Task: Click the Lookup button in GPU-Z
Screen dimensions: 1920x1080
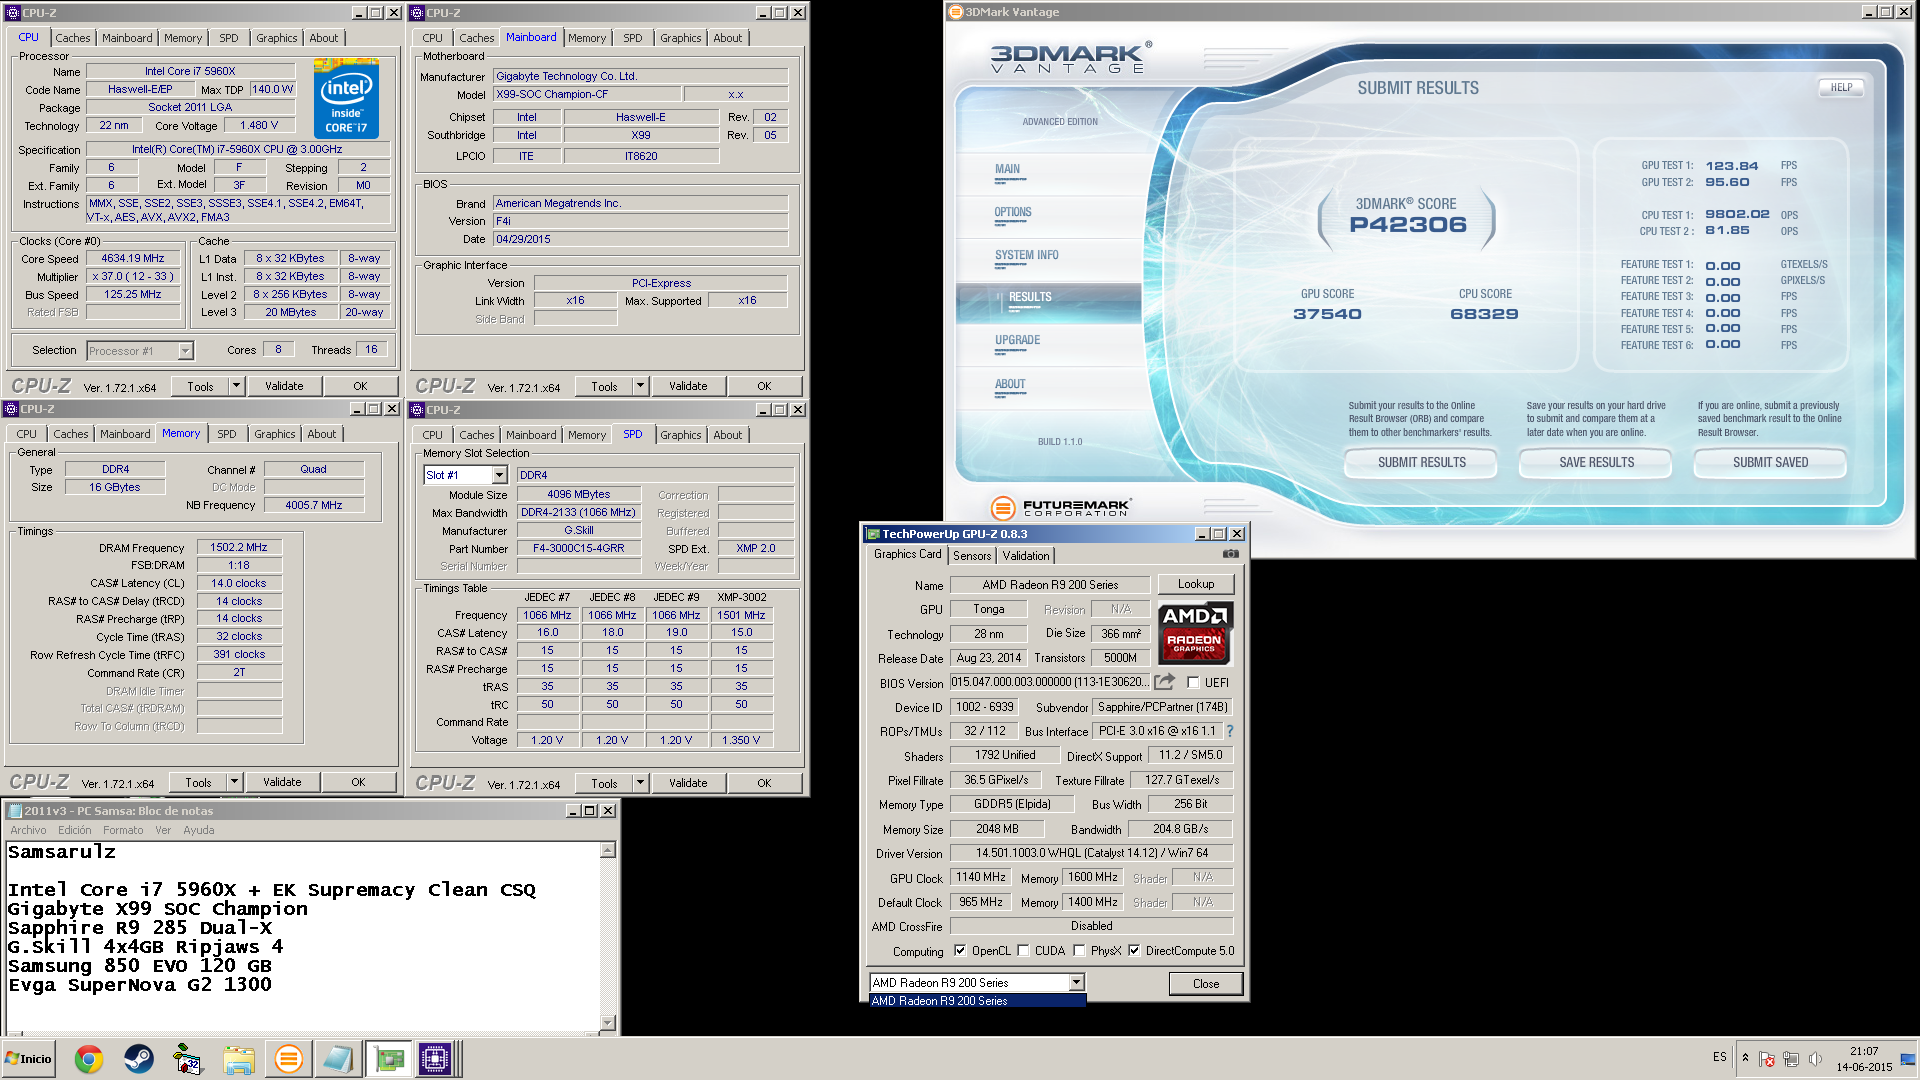Action: coord(1196,584)
